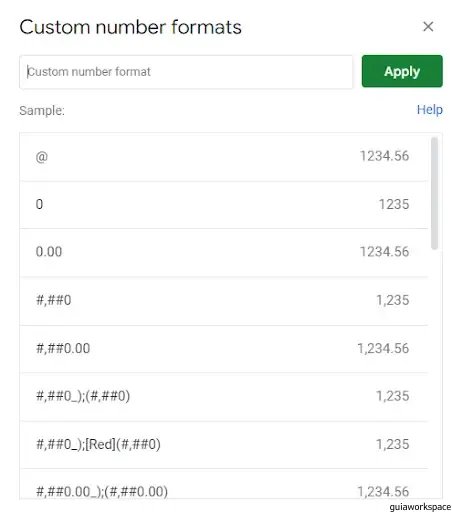452x512 pixels.
Task: Click the 1,235 sample beside the Red format
Action: (x=392, y=444)
